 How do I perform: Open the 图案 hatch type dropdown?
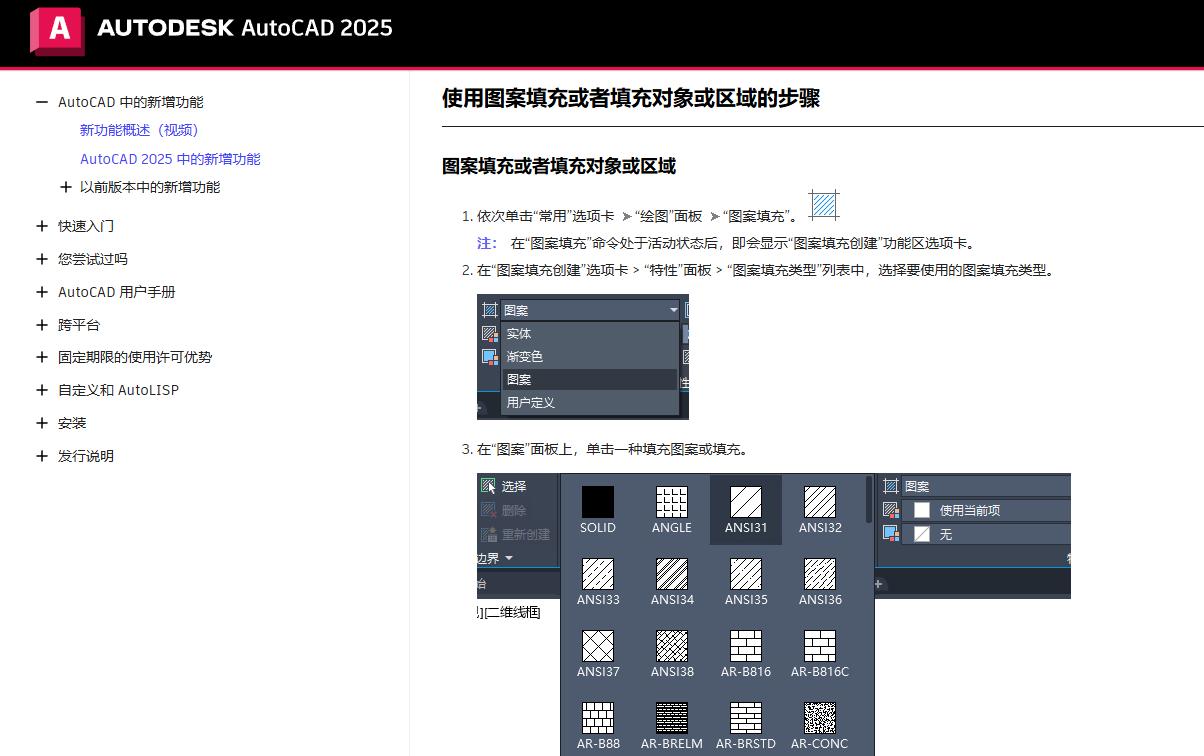tap(589, 310)
